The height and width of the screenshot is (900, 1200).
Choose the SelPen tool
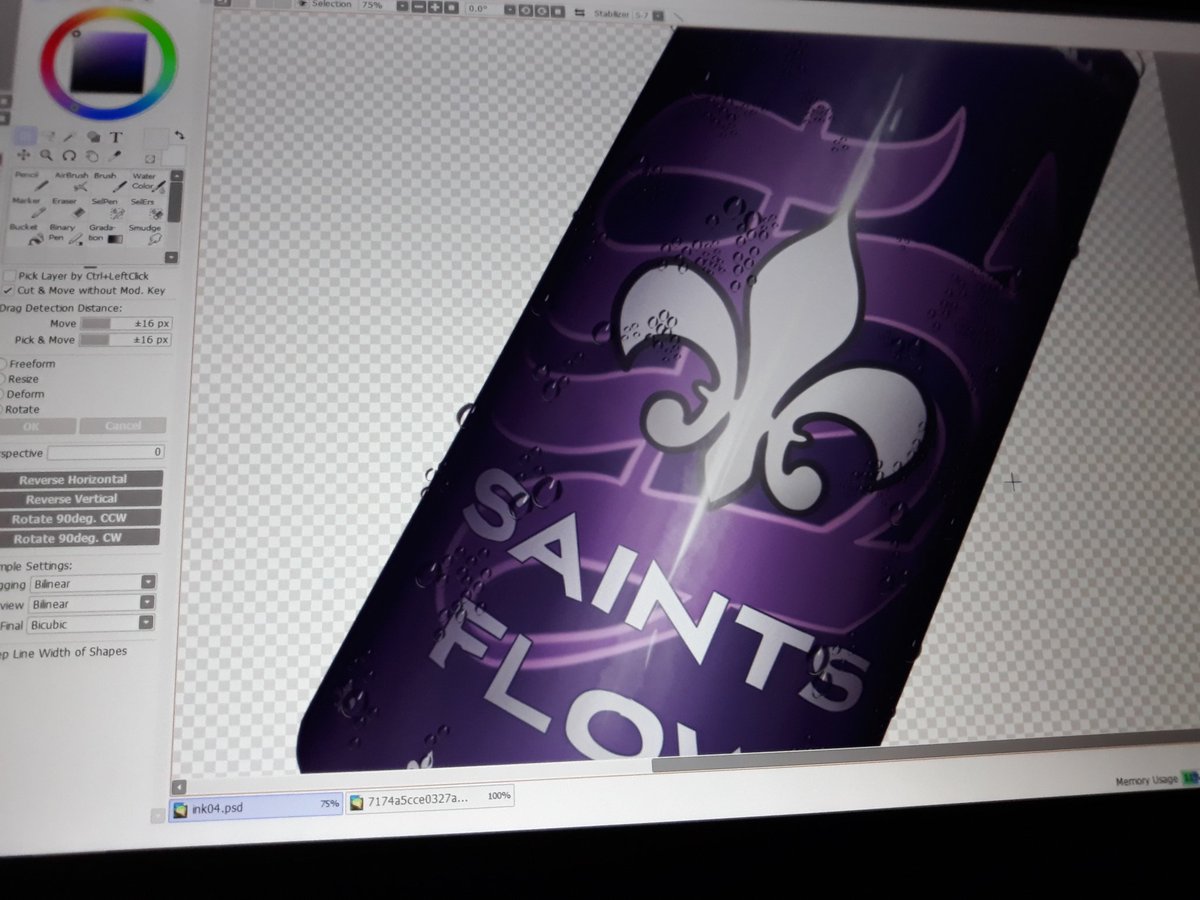point(106,207)
